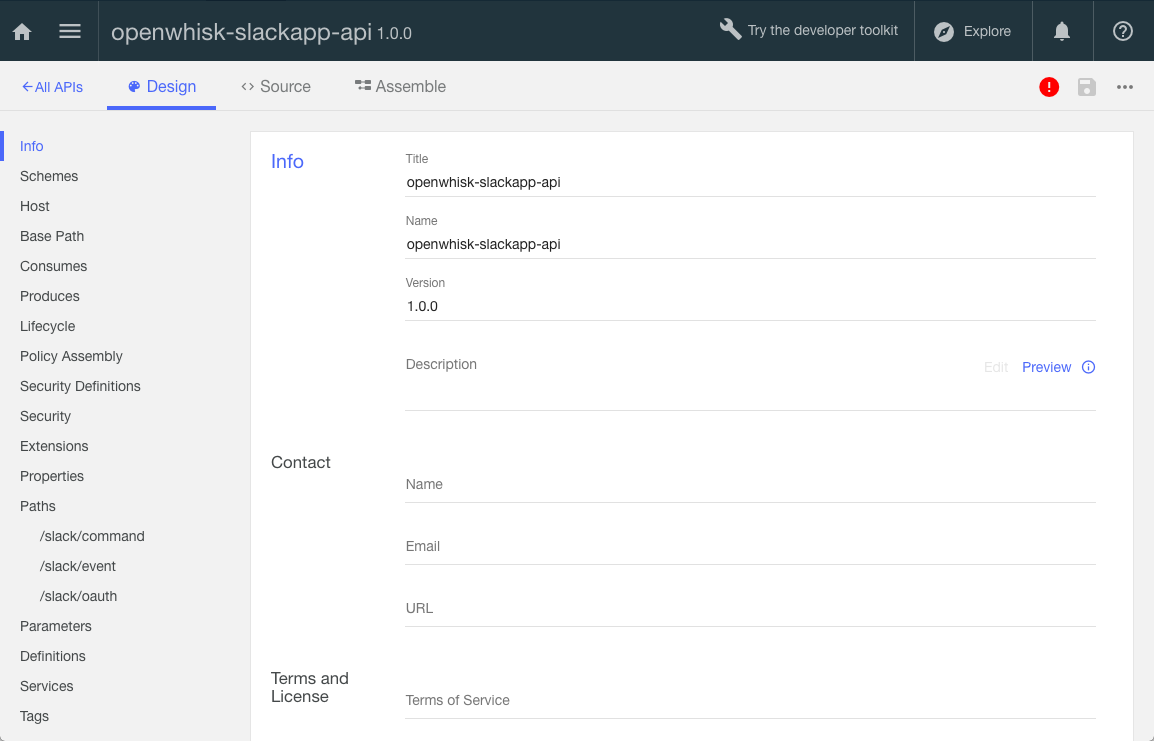
Task: Go to the home icon
Action: [x=22, y=32]
